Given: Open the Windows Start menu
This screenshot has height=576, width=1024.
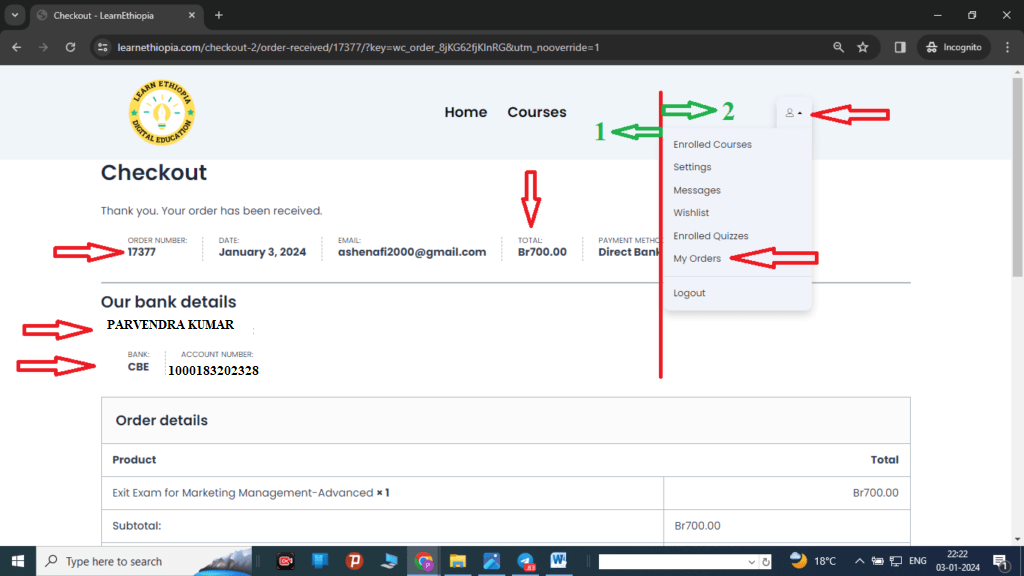Looking at the screenshot, I should tap(18, 561).
